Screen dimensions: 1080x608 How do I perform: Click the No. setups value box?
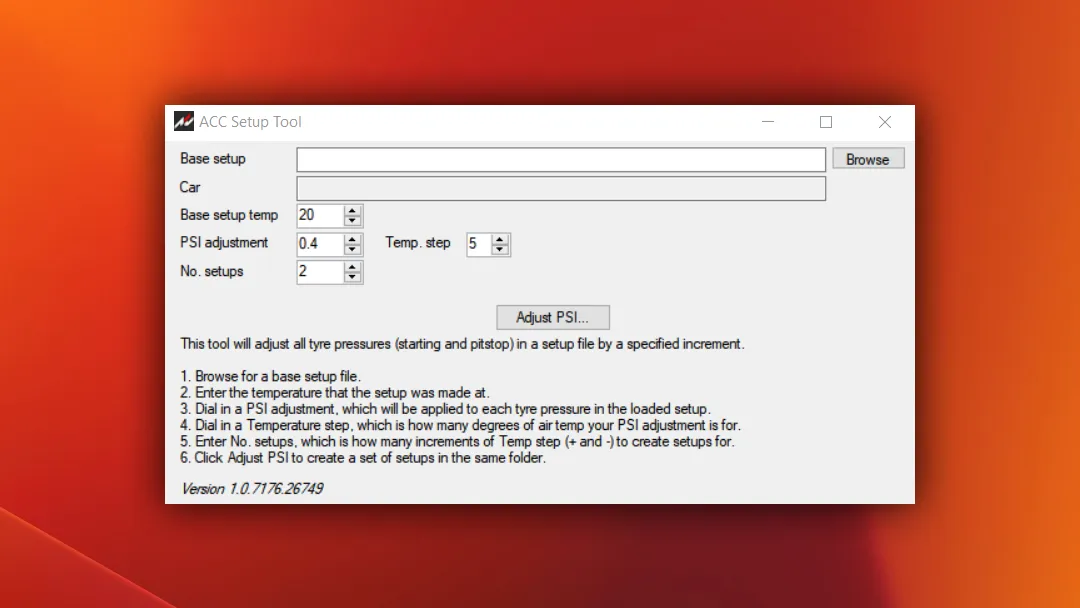click(x=319, y=272)
